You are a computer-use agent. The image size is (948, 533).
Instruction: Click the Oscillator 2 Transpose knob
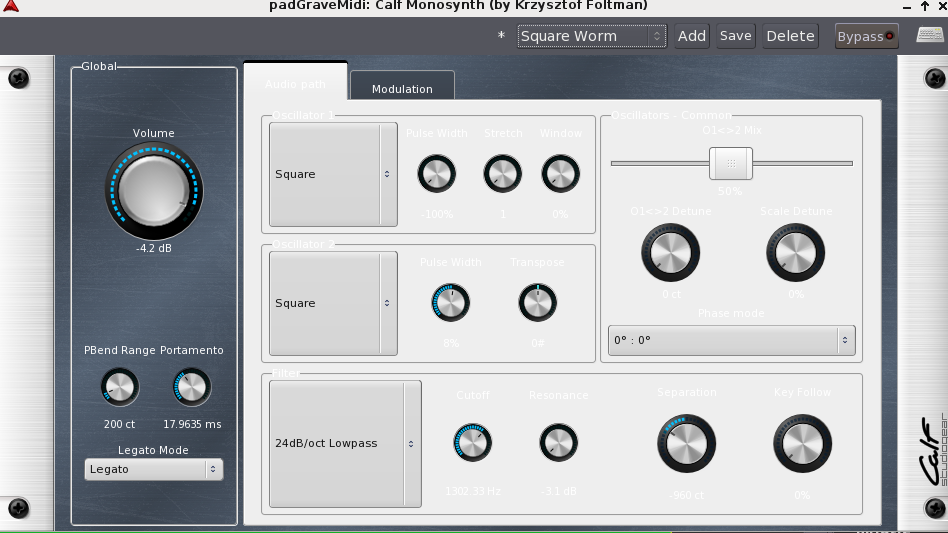click(537, 302)
